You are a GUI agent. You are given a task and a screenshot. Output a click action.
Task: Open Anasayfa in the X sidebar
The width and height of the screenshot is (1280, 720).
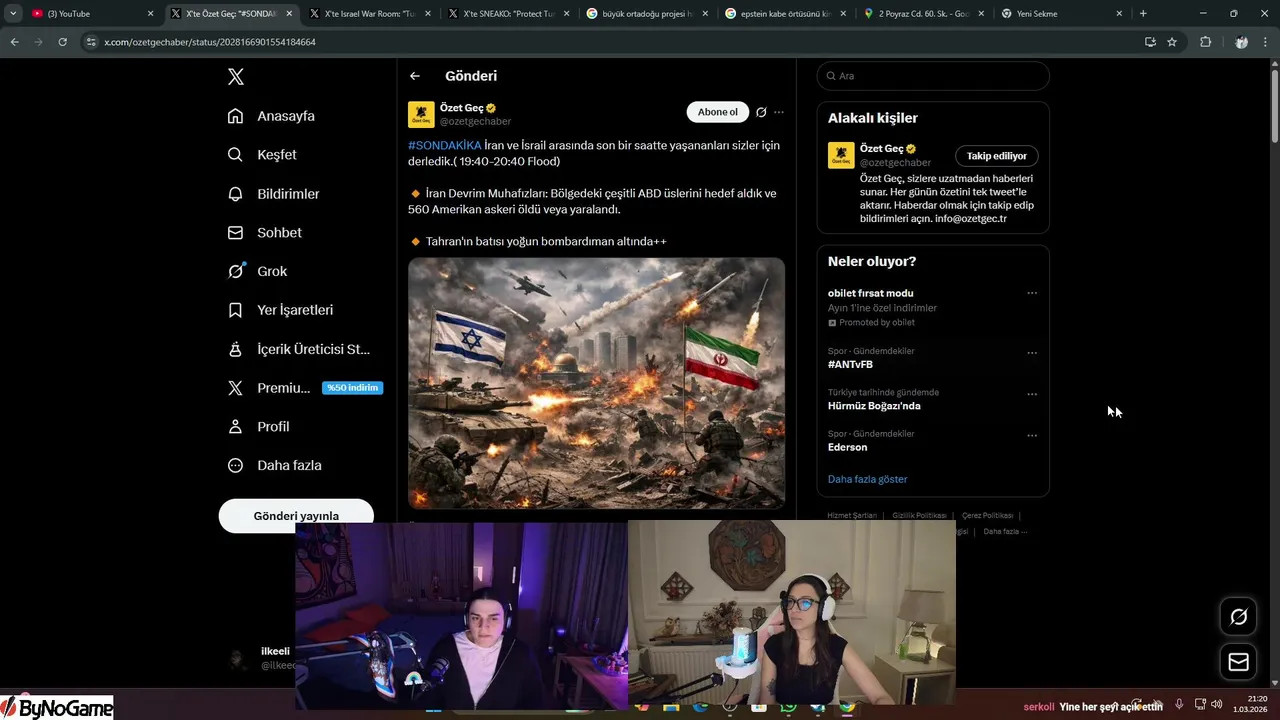point(271,116)
